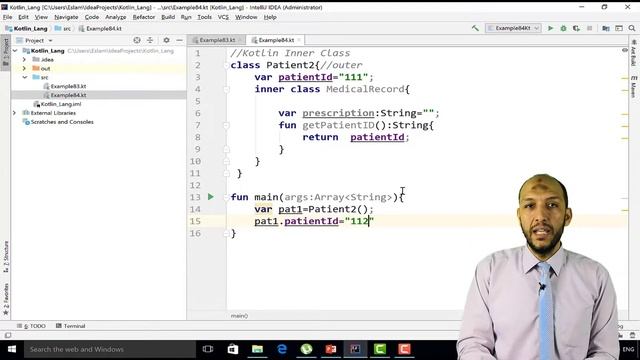The width and height of the screenshot is (640, 360).
Task: Click the ENG language indicator
Action: point(628,349)
